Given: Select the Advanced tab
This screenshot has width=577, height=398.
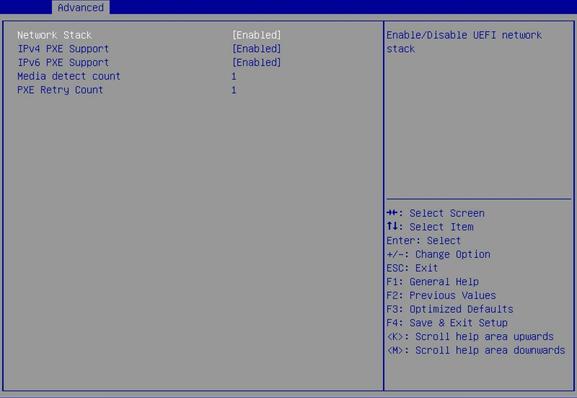Looking at the screenshot, I should pos(81,7).
